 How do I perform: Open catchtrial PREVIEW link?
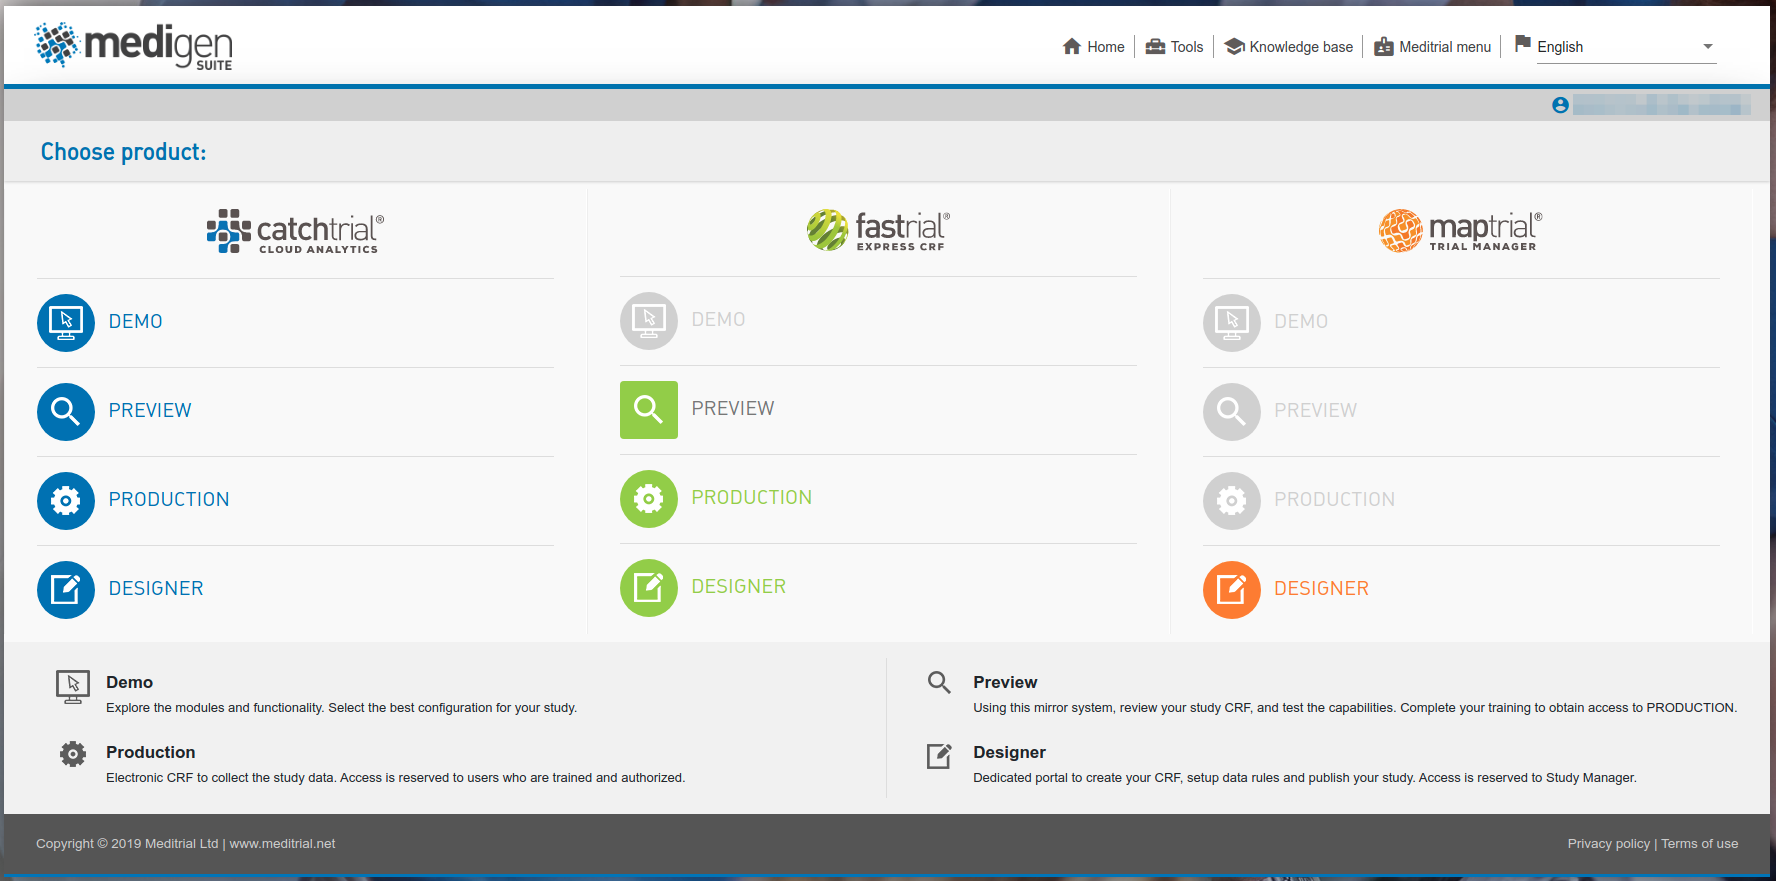tap(150, 411)
